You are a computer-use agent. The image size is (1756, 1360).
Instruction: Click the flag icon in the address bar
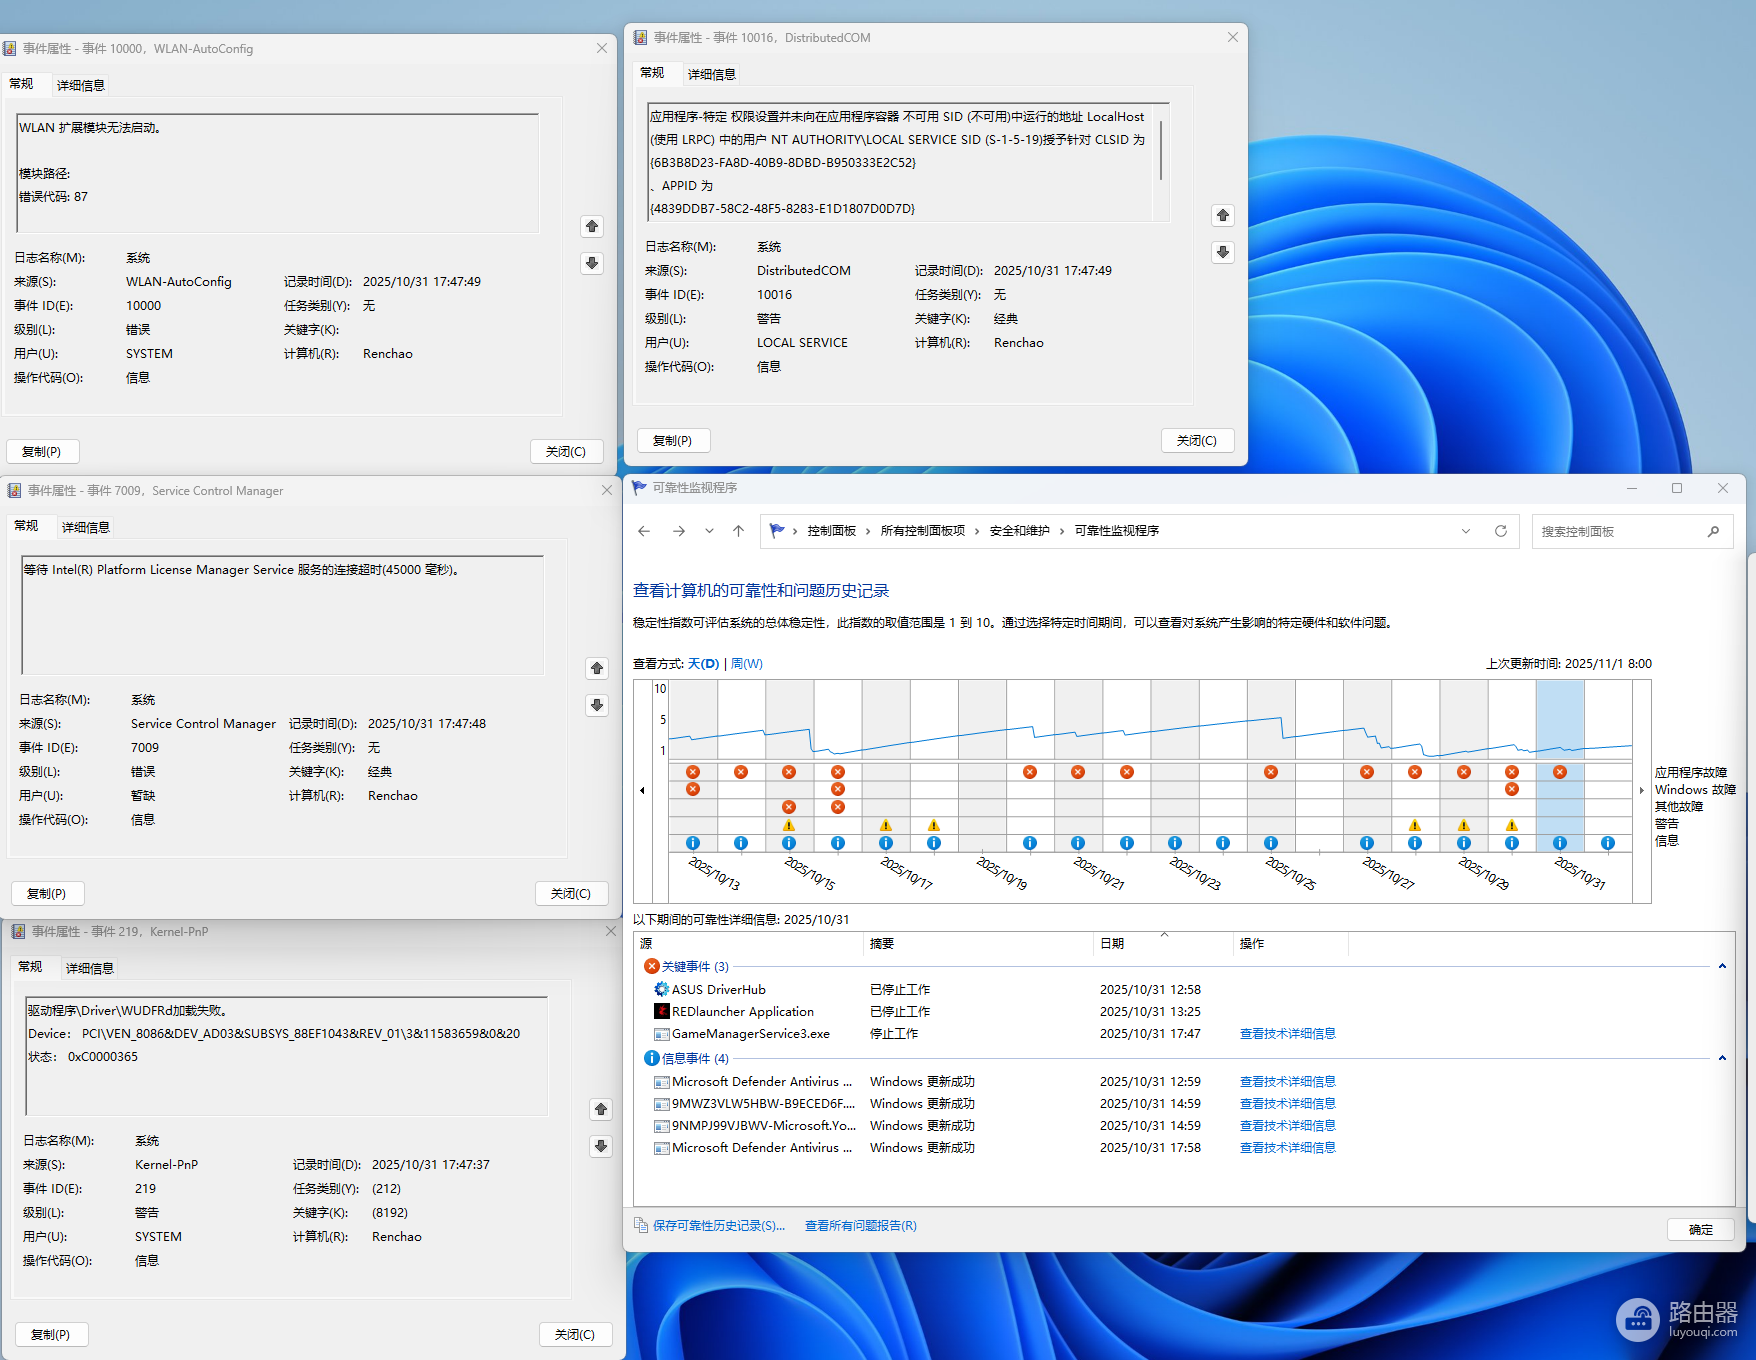click(777, 531)
